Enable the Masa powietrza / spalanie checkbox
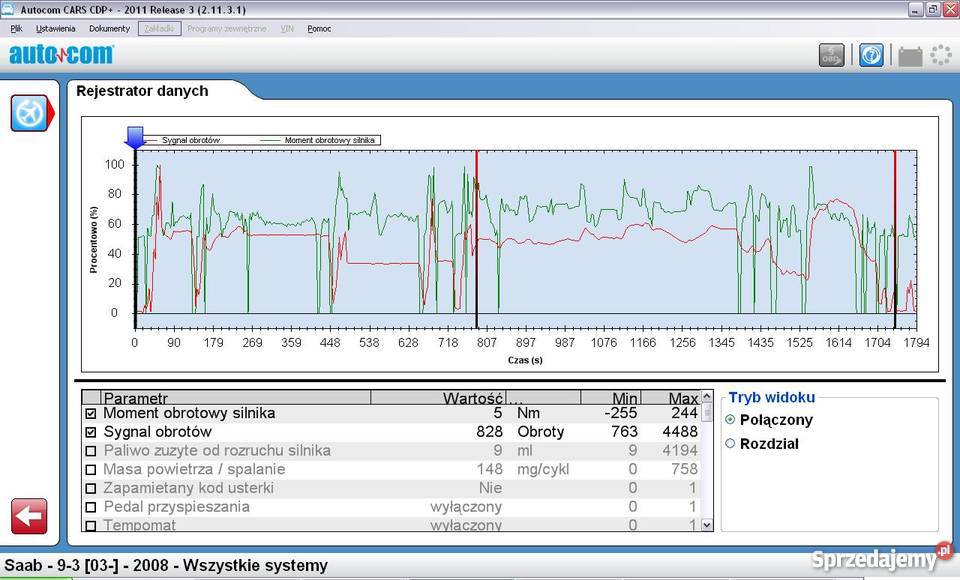This screenshot has width=960, height=580. click(92, 470)
